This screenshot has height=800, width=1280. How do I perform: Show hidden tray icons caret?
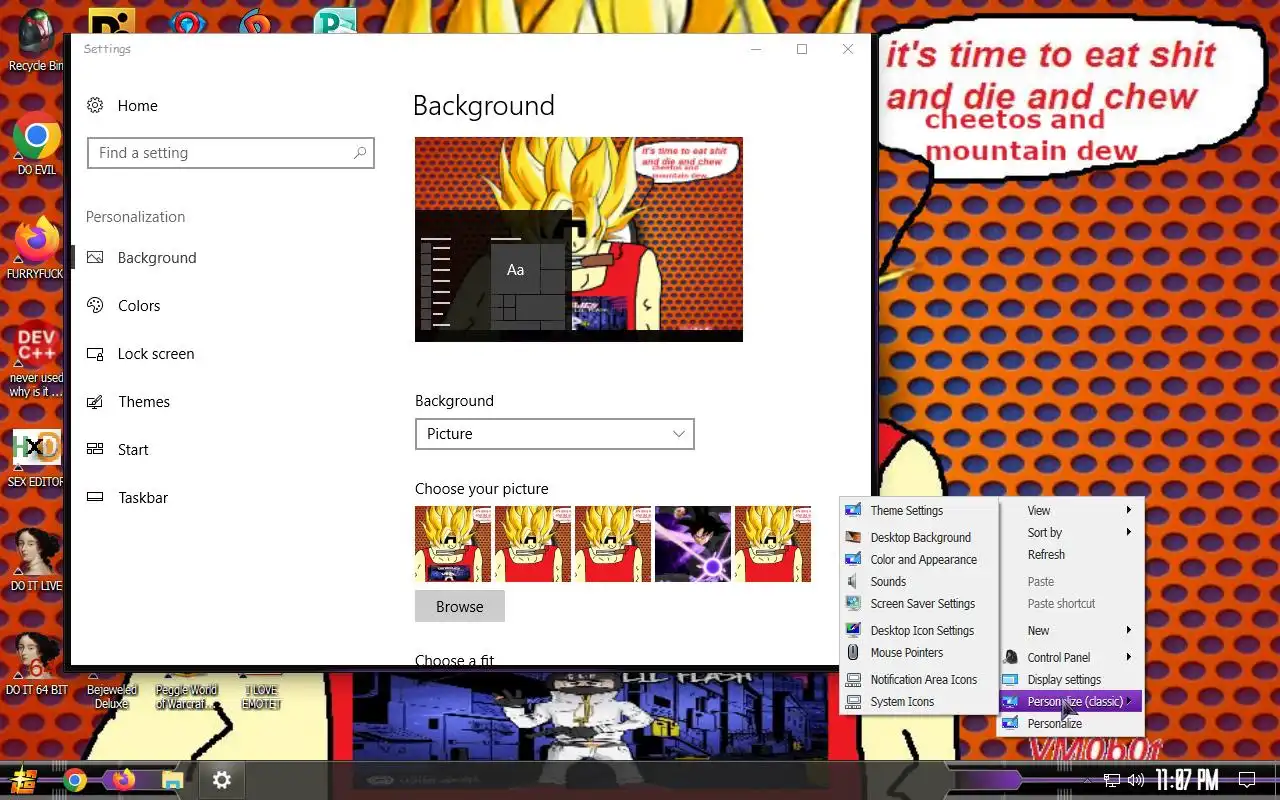point(1088,780)
